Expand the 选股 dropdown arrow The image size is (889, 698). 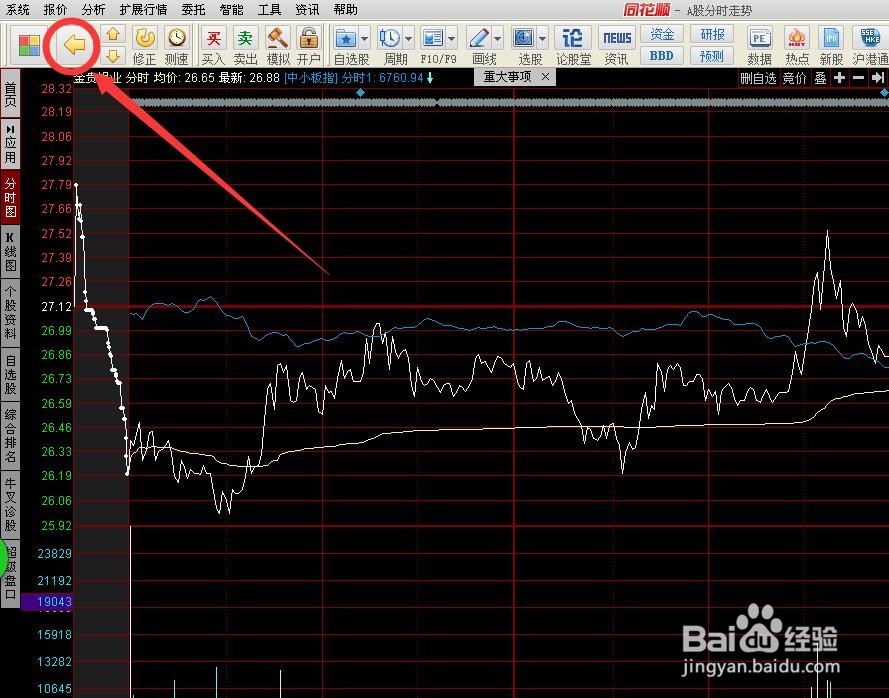click(x=543, y=39)
